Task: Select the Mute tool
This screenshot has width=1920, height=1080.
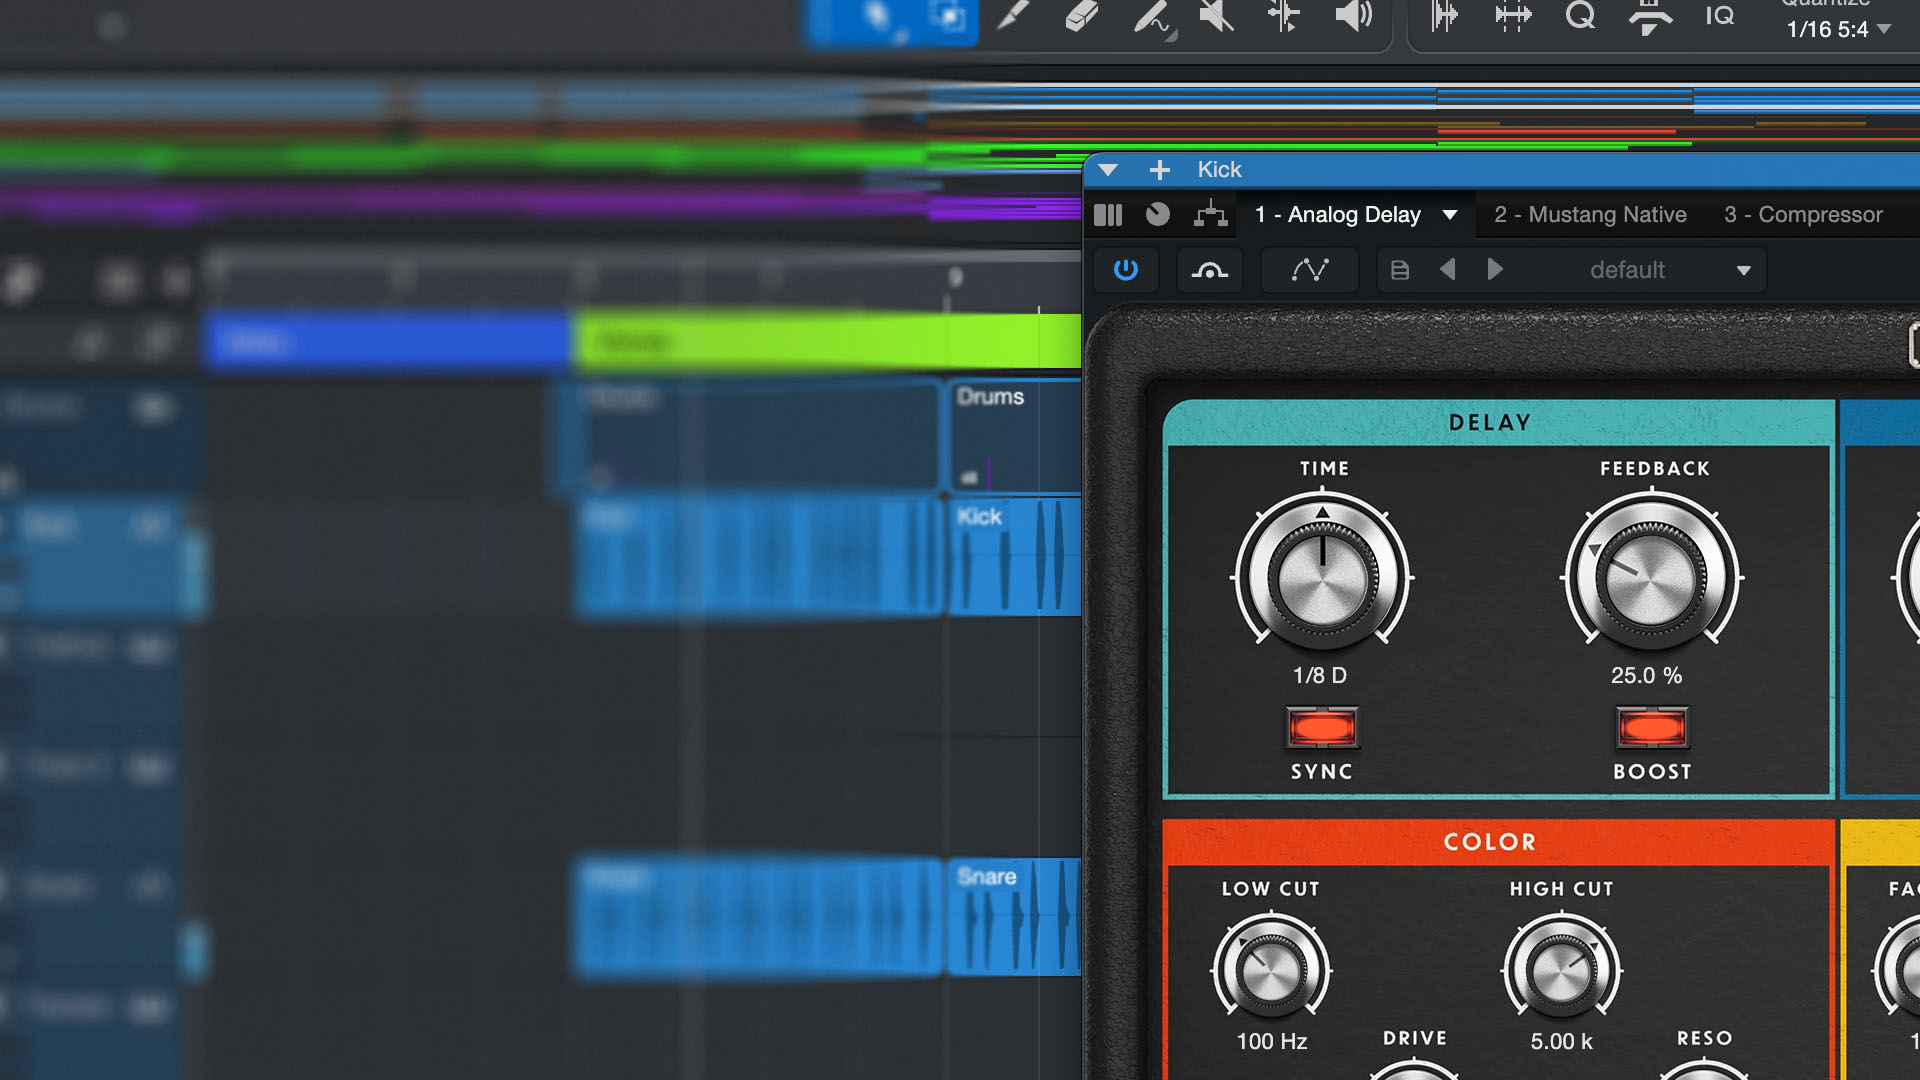Action: [x=1216, y=16]
